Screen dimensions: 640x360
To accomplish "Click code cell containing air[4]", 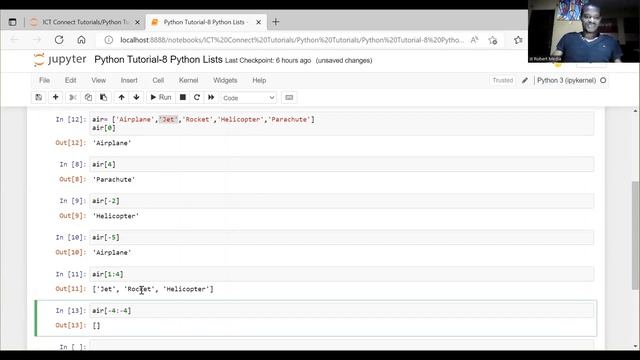I will 342,164.
